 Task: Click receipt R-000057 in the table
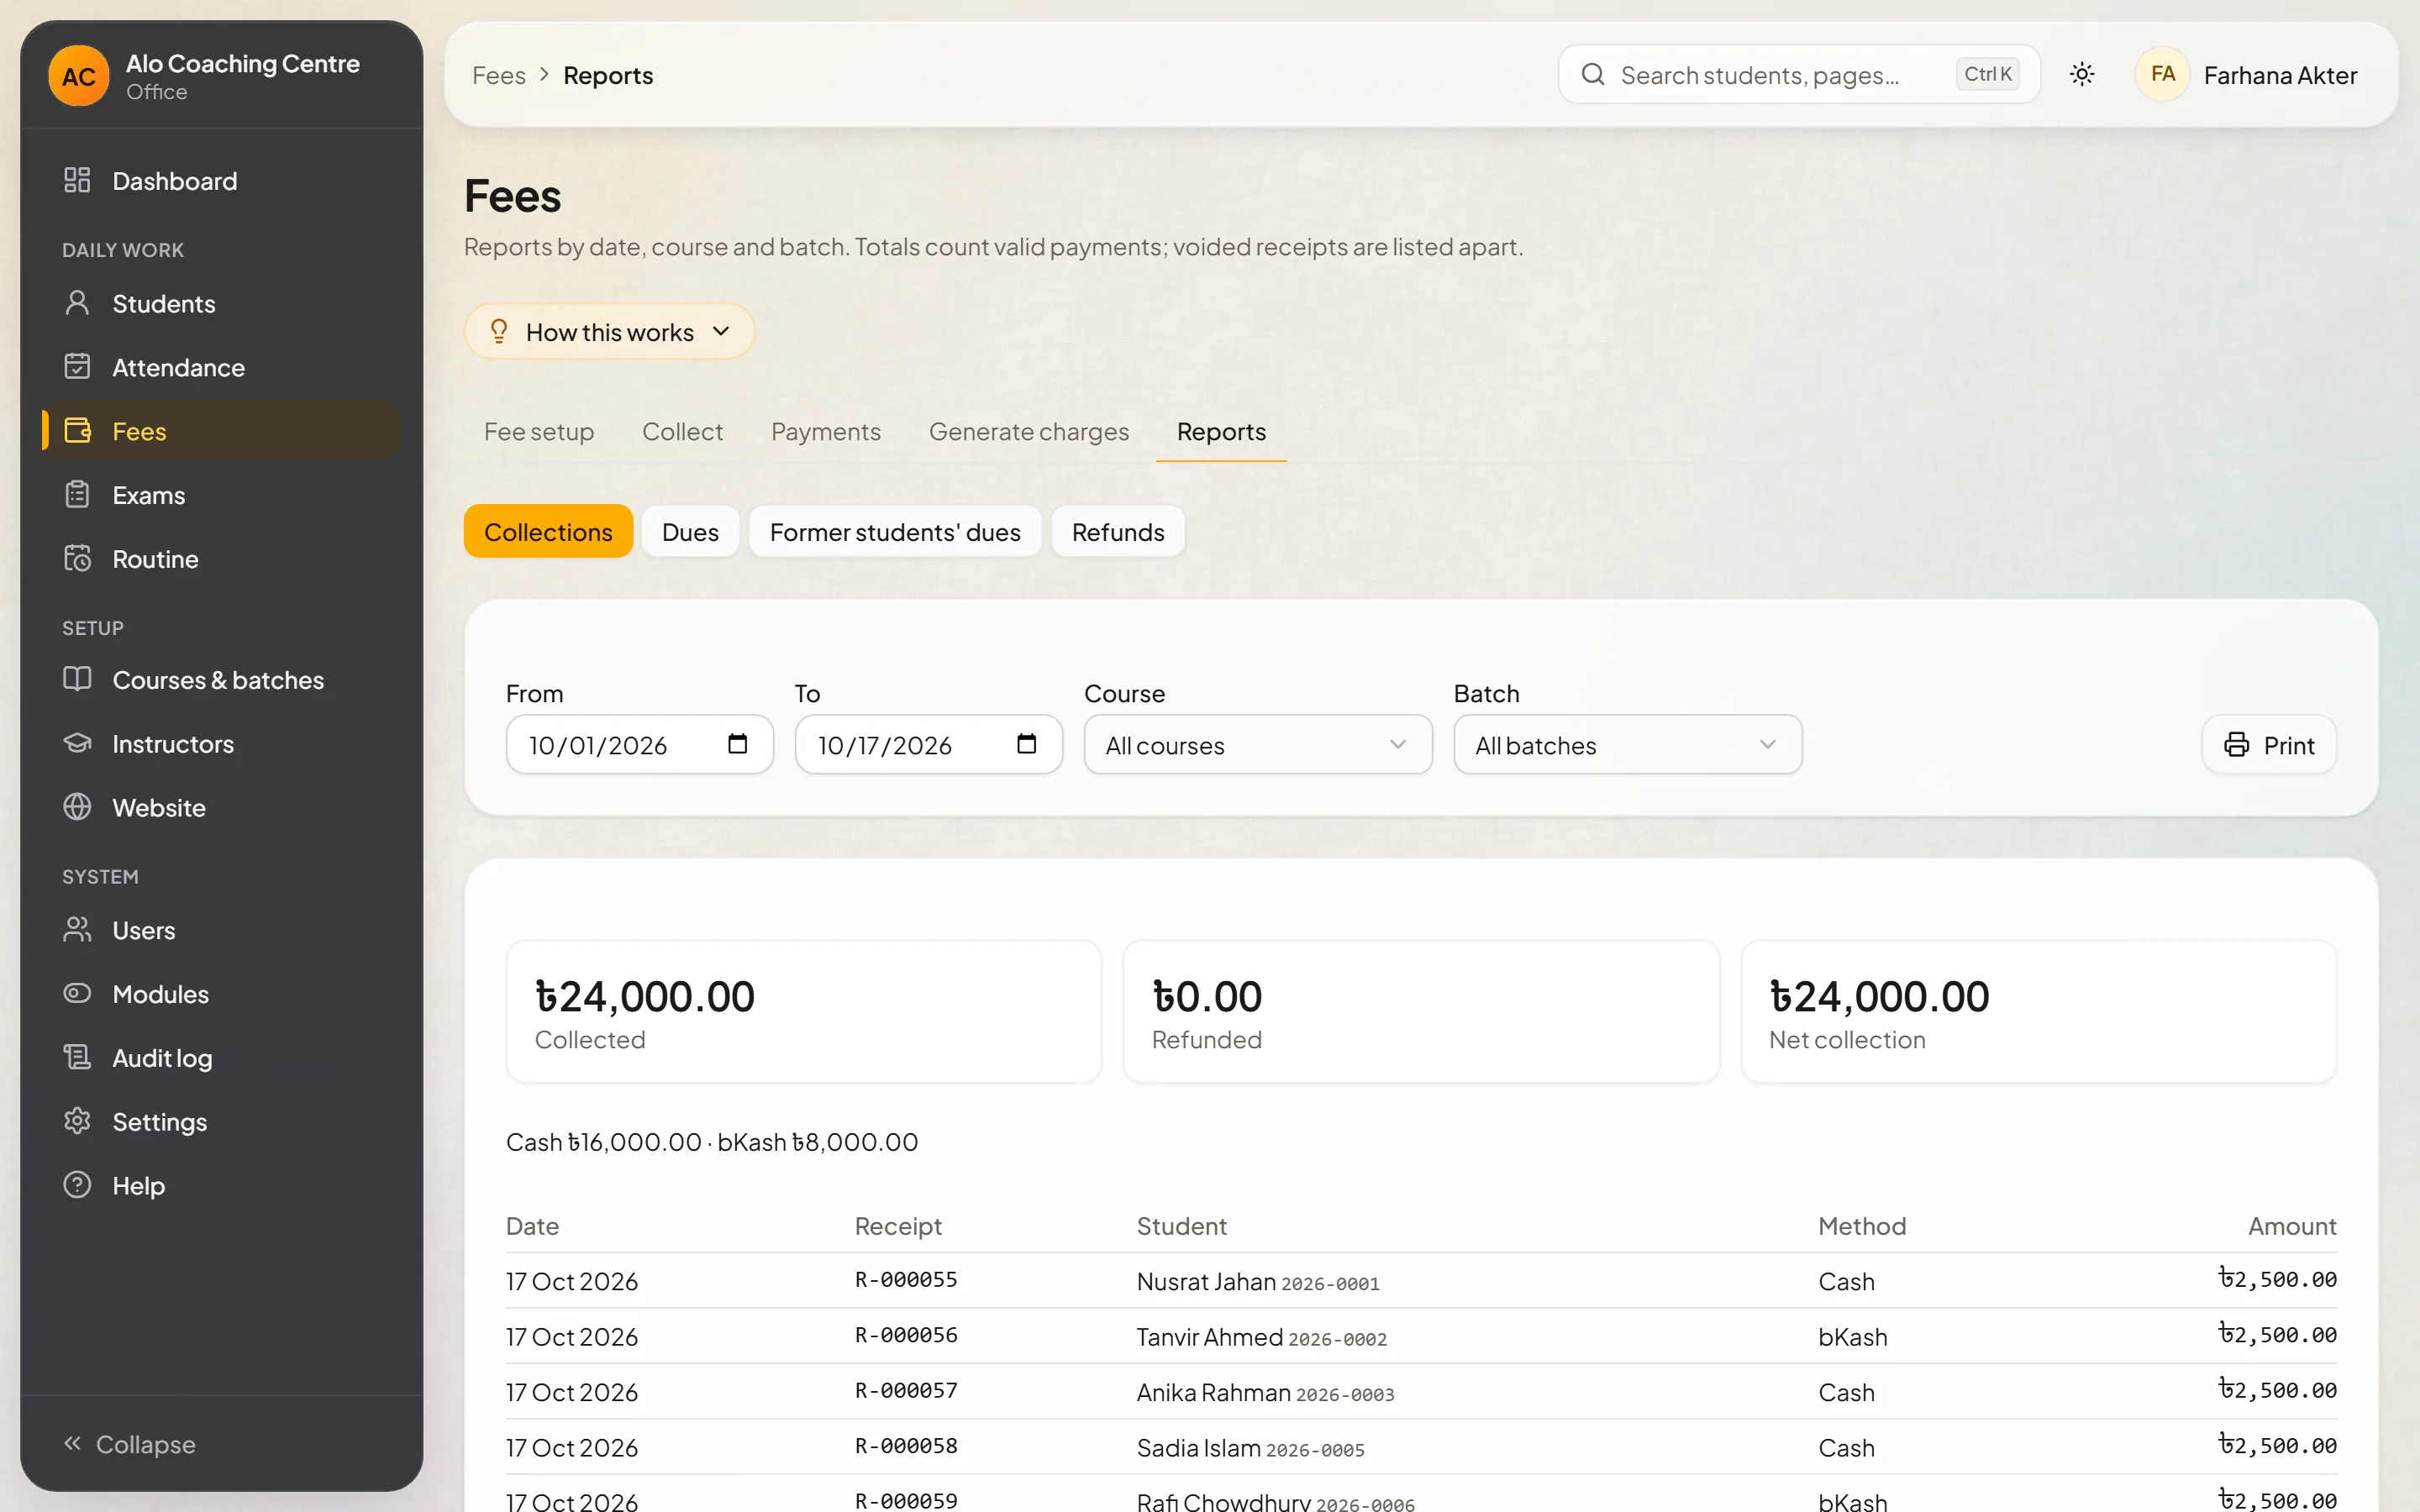click(x=906, y=1391)
